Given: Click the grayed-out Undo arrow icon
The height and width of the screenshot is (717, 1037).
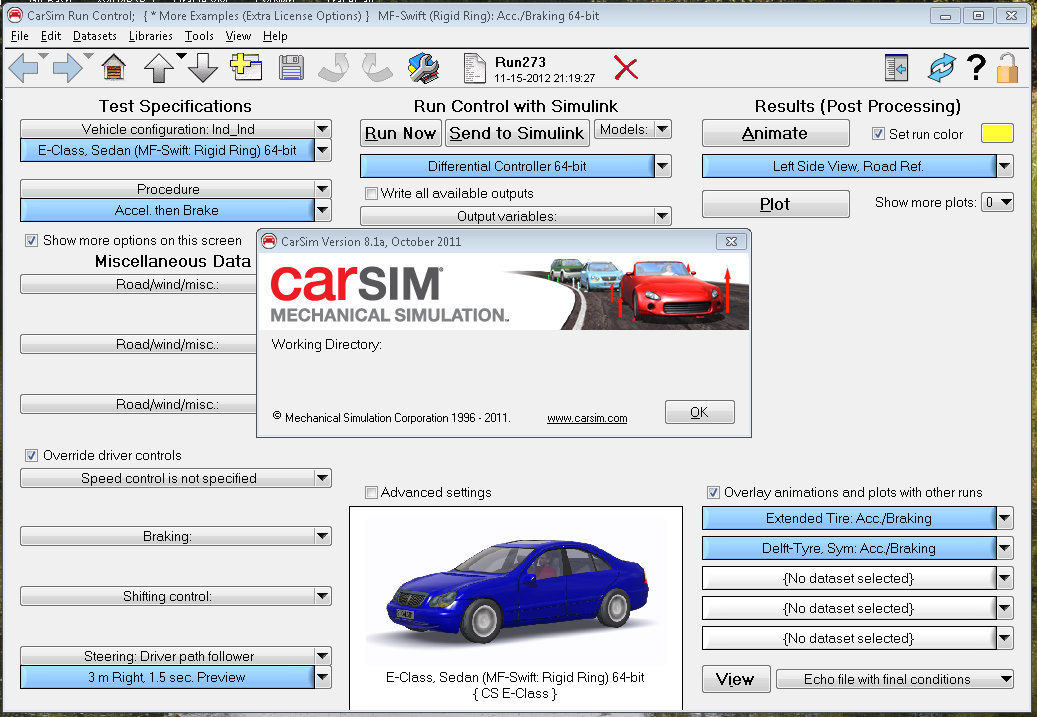Looking at the screenshot, I should 334,68.
